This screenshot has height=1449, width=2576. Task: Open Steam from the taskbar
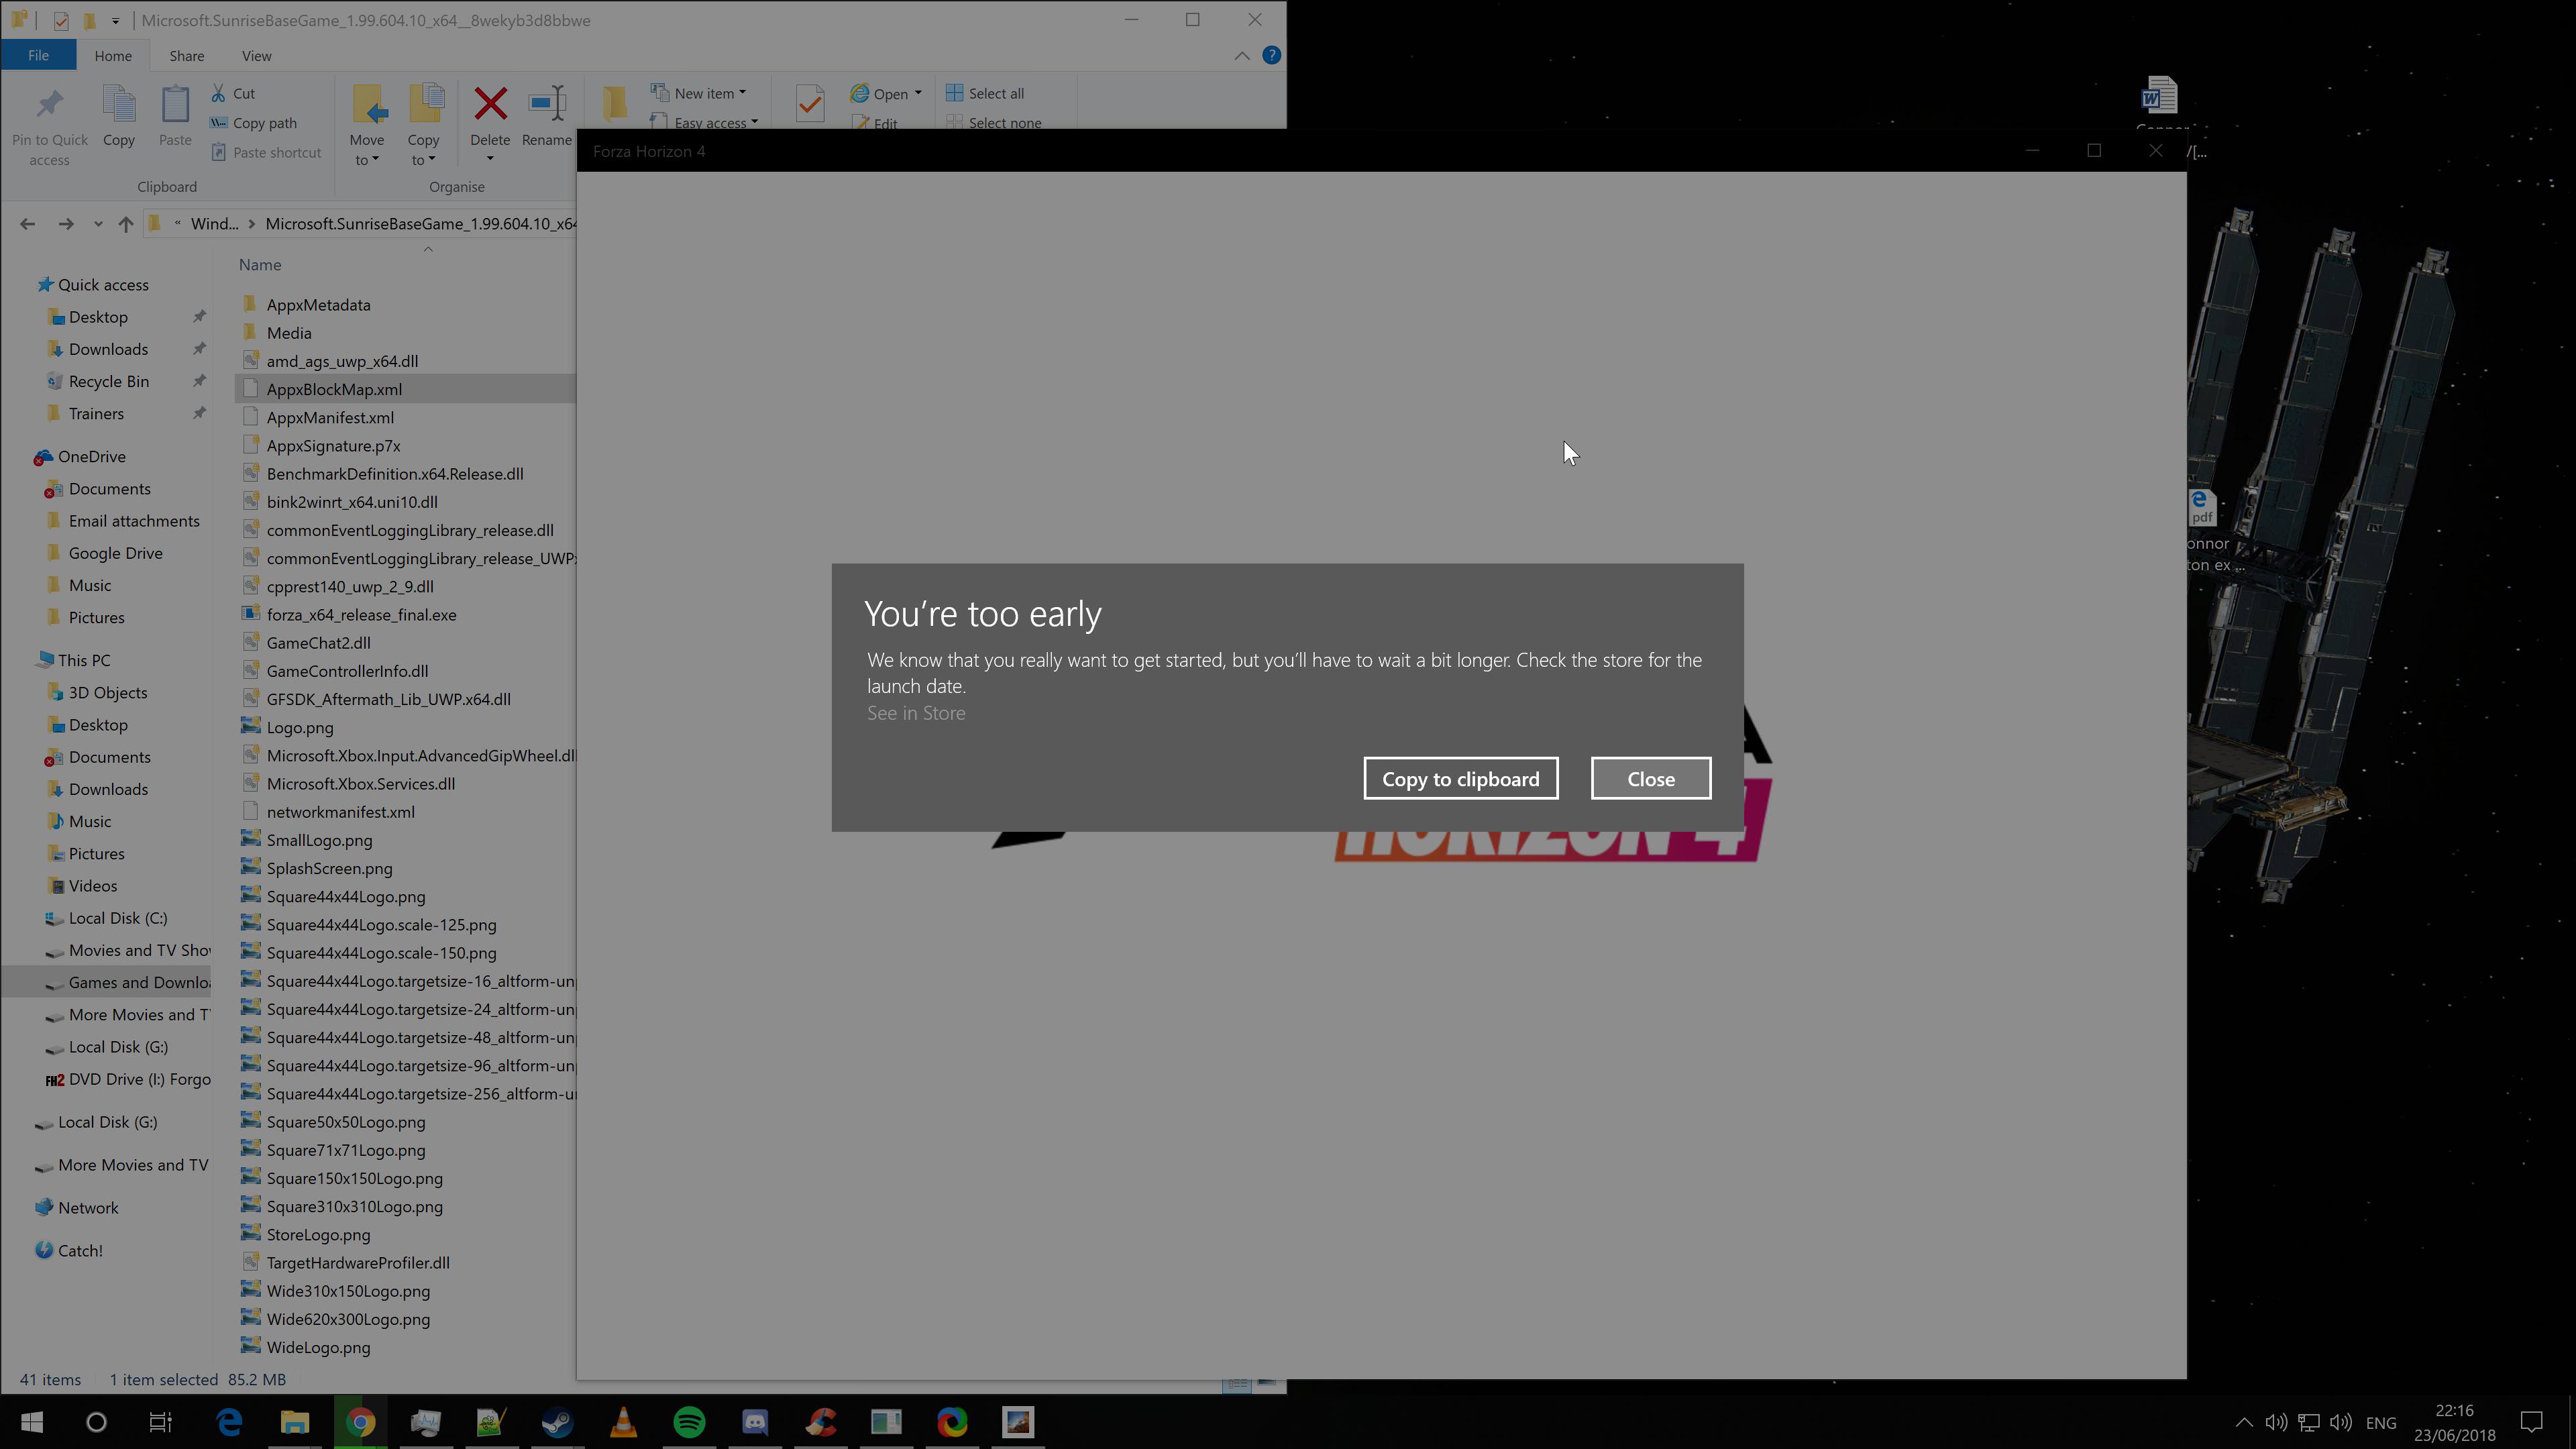[557, 1422]
